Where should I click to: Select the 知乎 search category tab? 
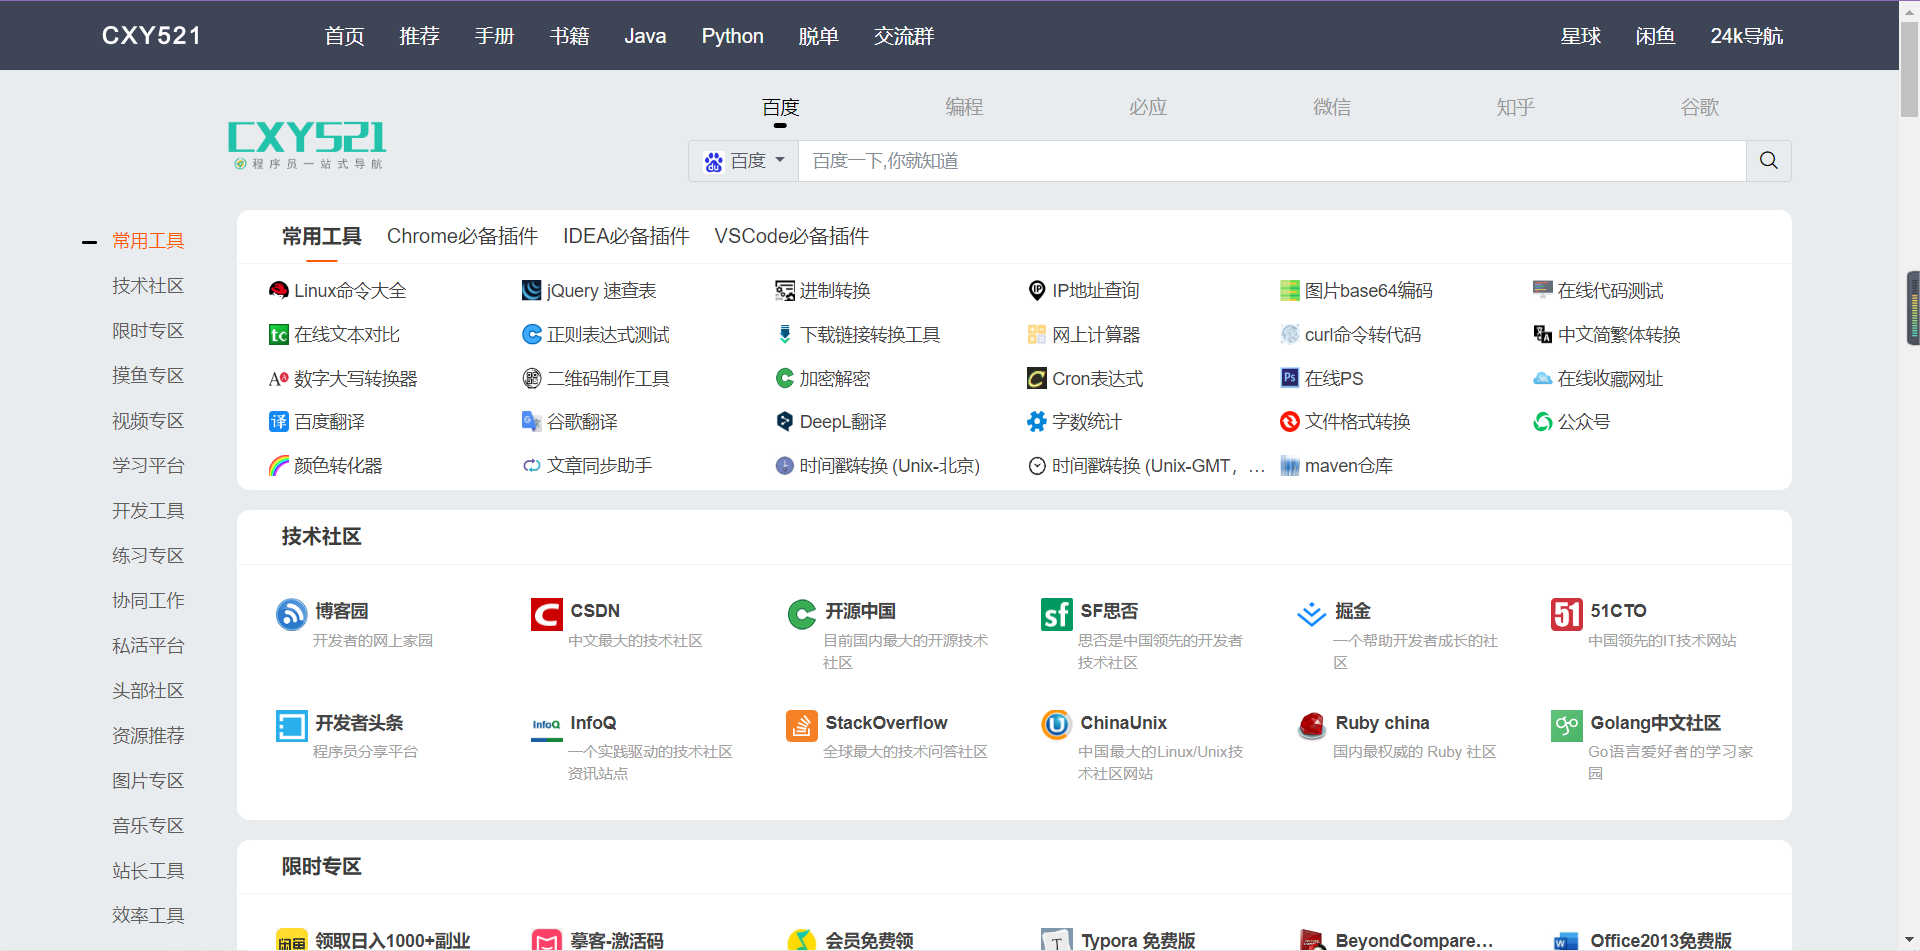click(1516, 107)
